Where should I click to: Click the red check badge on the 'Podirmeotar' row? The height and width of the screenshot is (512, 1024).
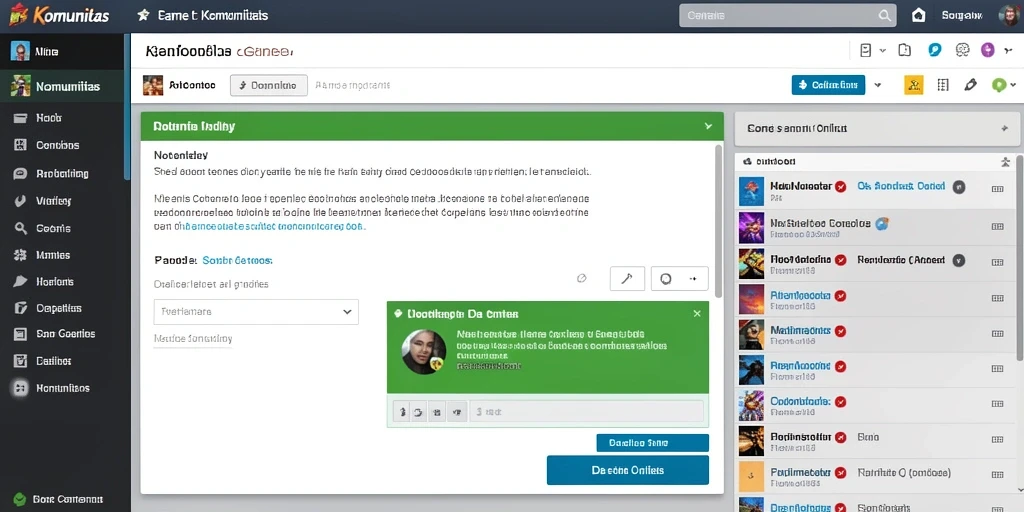pos(841,472)
